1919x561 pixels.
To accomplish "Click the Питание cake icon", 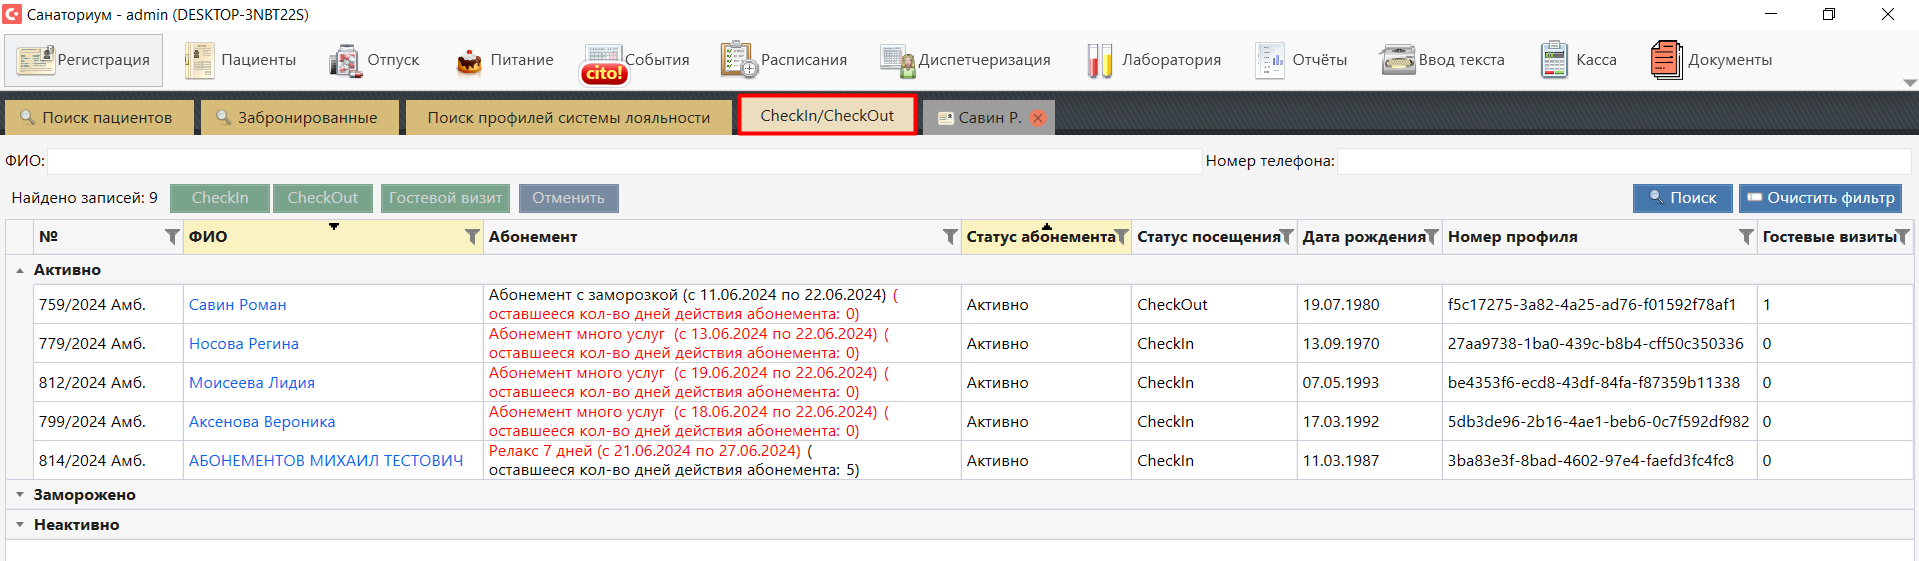I will 469,61.
